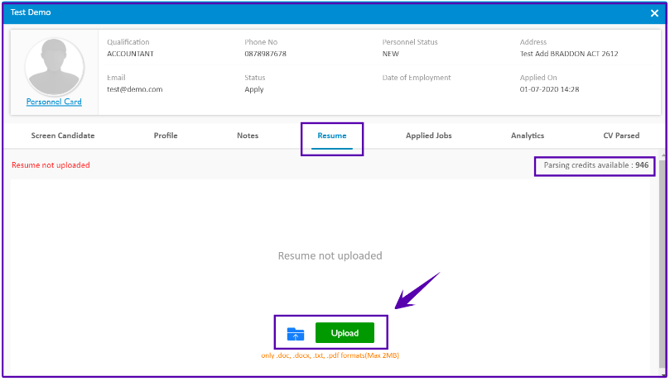Click the email test@demo.com
This screenshot has width=670, height=381.
point(135,89)
